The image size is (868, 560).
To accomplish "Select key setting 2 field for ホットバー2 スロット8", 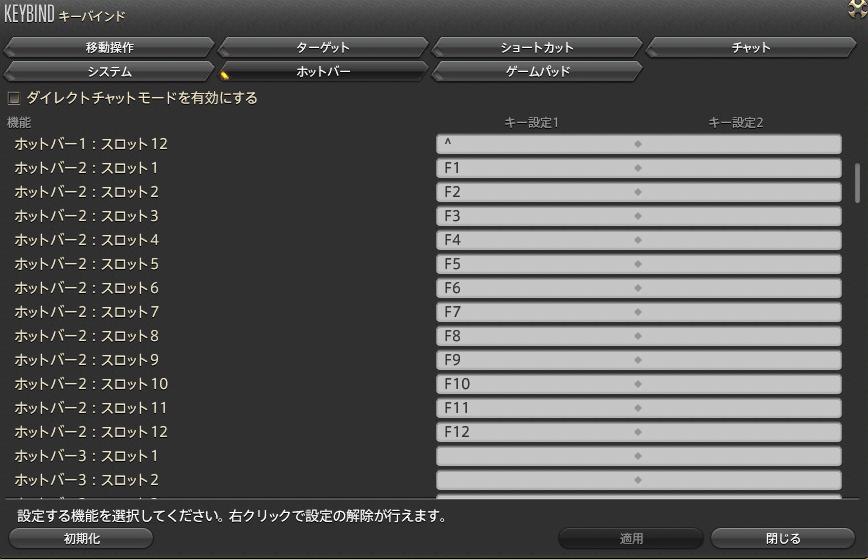I will point(740,336).
